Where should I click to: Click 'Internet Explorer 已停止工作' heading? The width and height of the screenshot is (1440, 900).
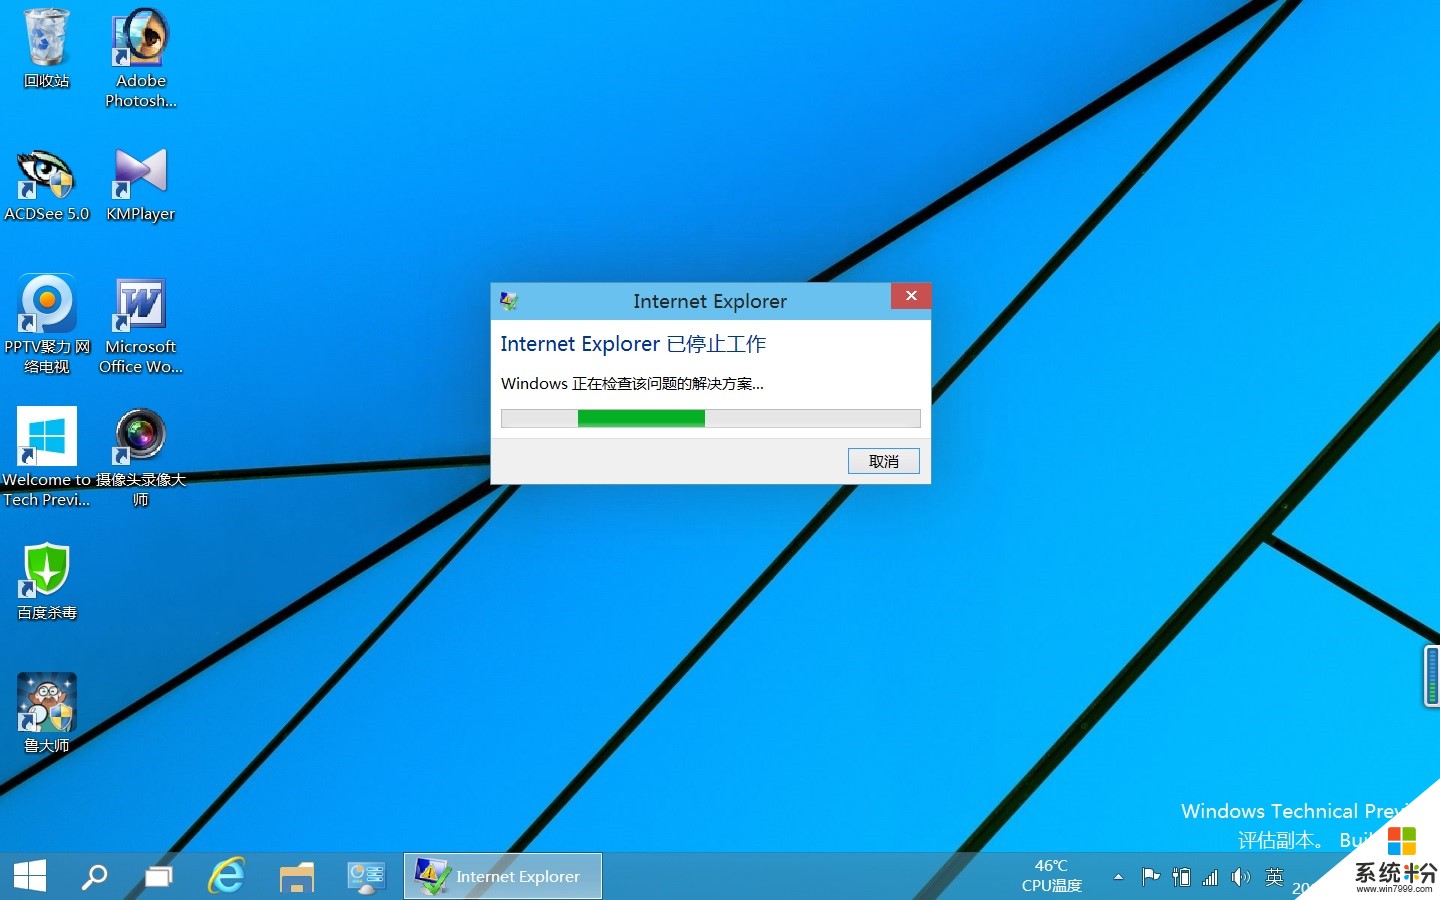click(x=633, y=344)
